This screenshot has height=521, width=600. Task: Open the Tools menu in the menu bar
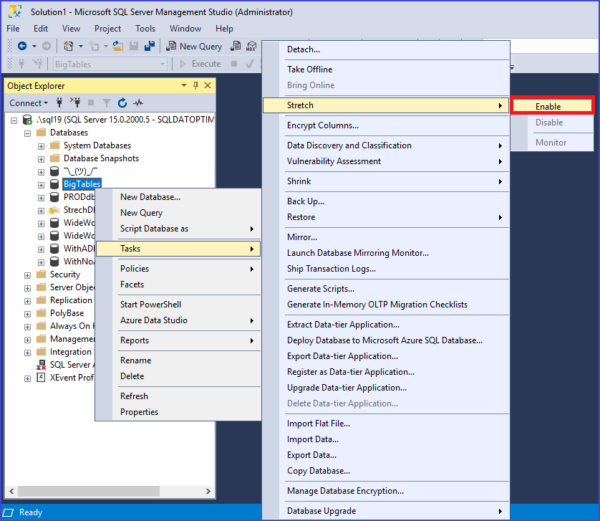click(145, 29)
